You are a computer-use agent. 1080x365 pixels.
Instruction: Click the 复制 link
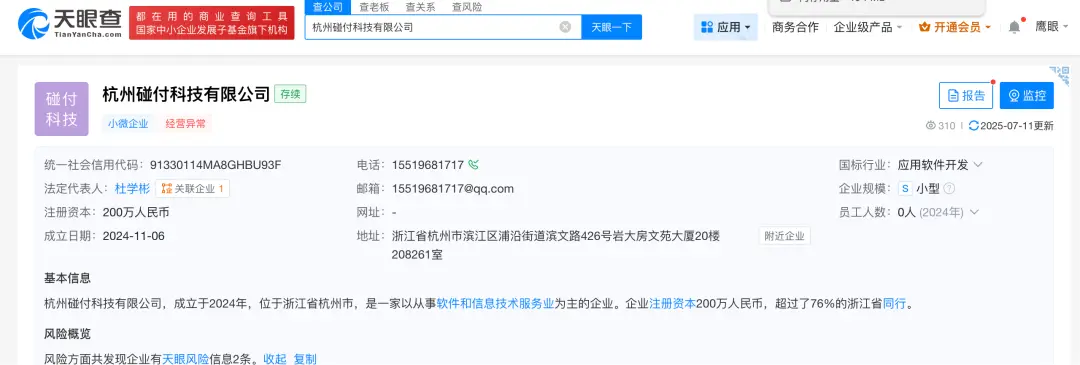pyautogui.click(x=305, y=359)
